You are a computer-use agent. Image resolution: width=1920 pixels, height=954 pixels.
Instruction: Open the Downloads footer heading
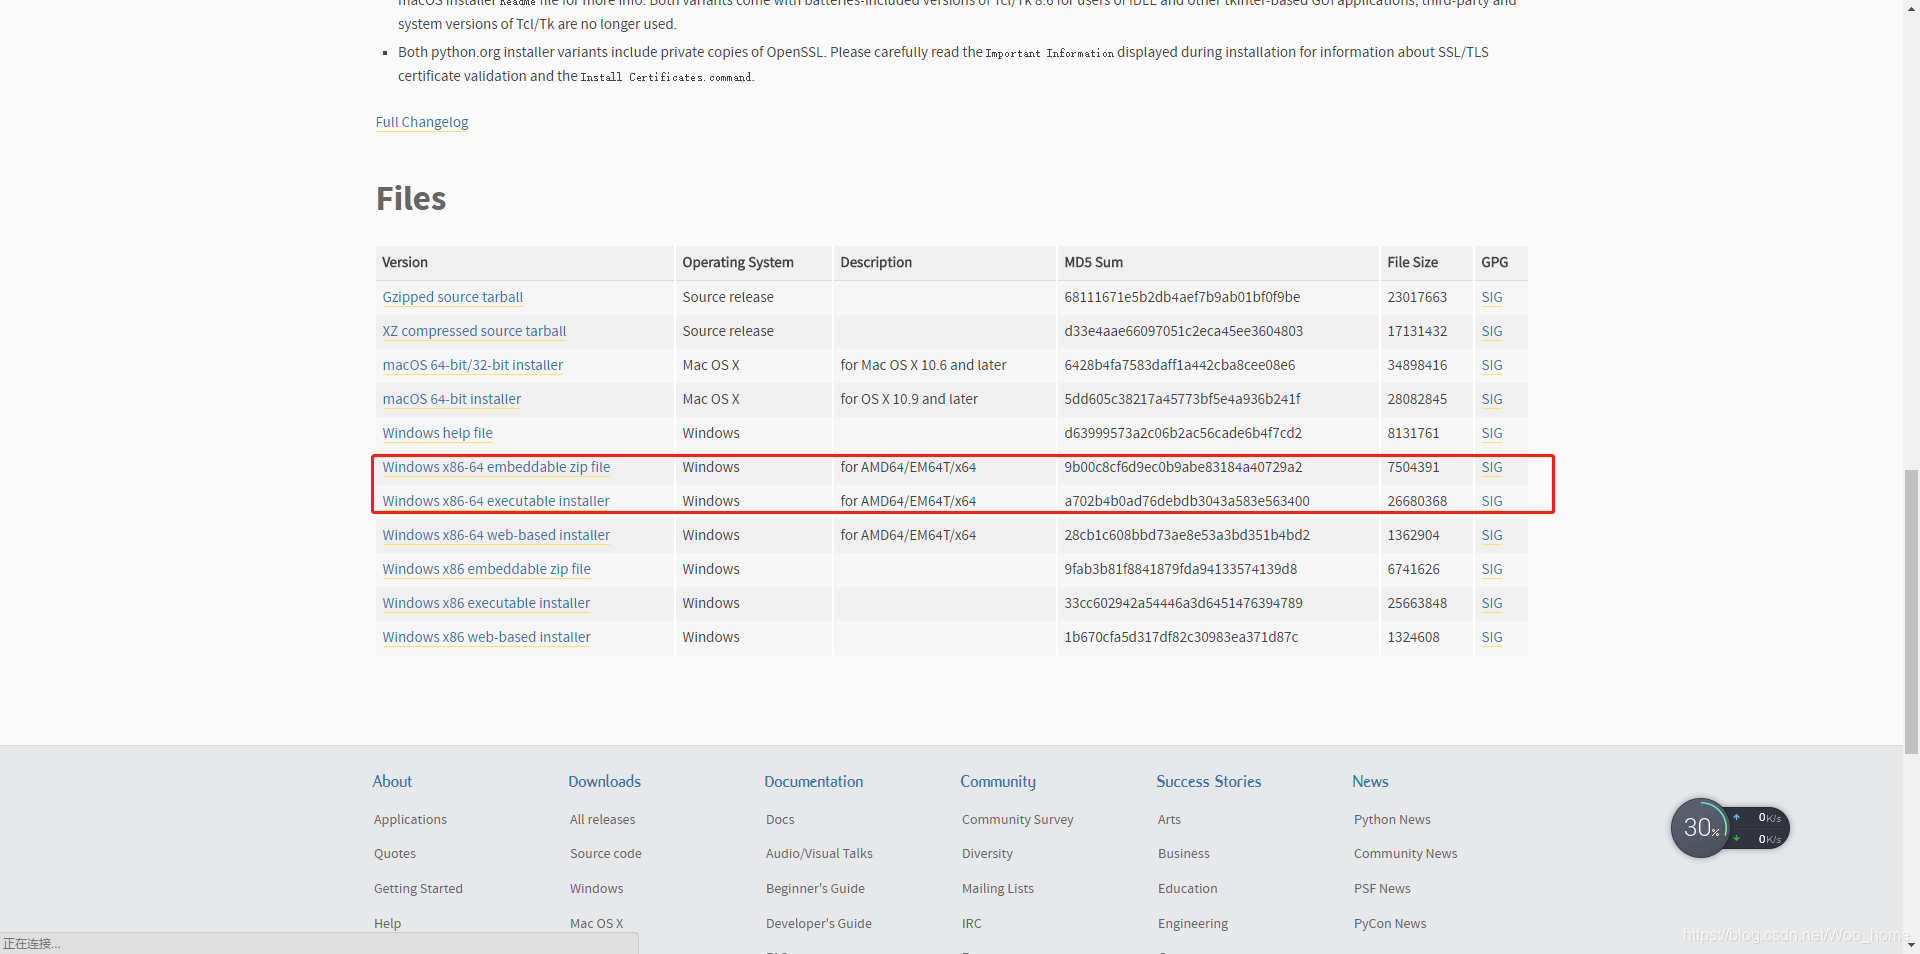click(605, 782)
